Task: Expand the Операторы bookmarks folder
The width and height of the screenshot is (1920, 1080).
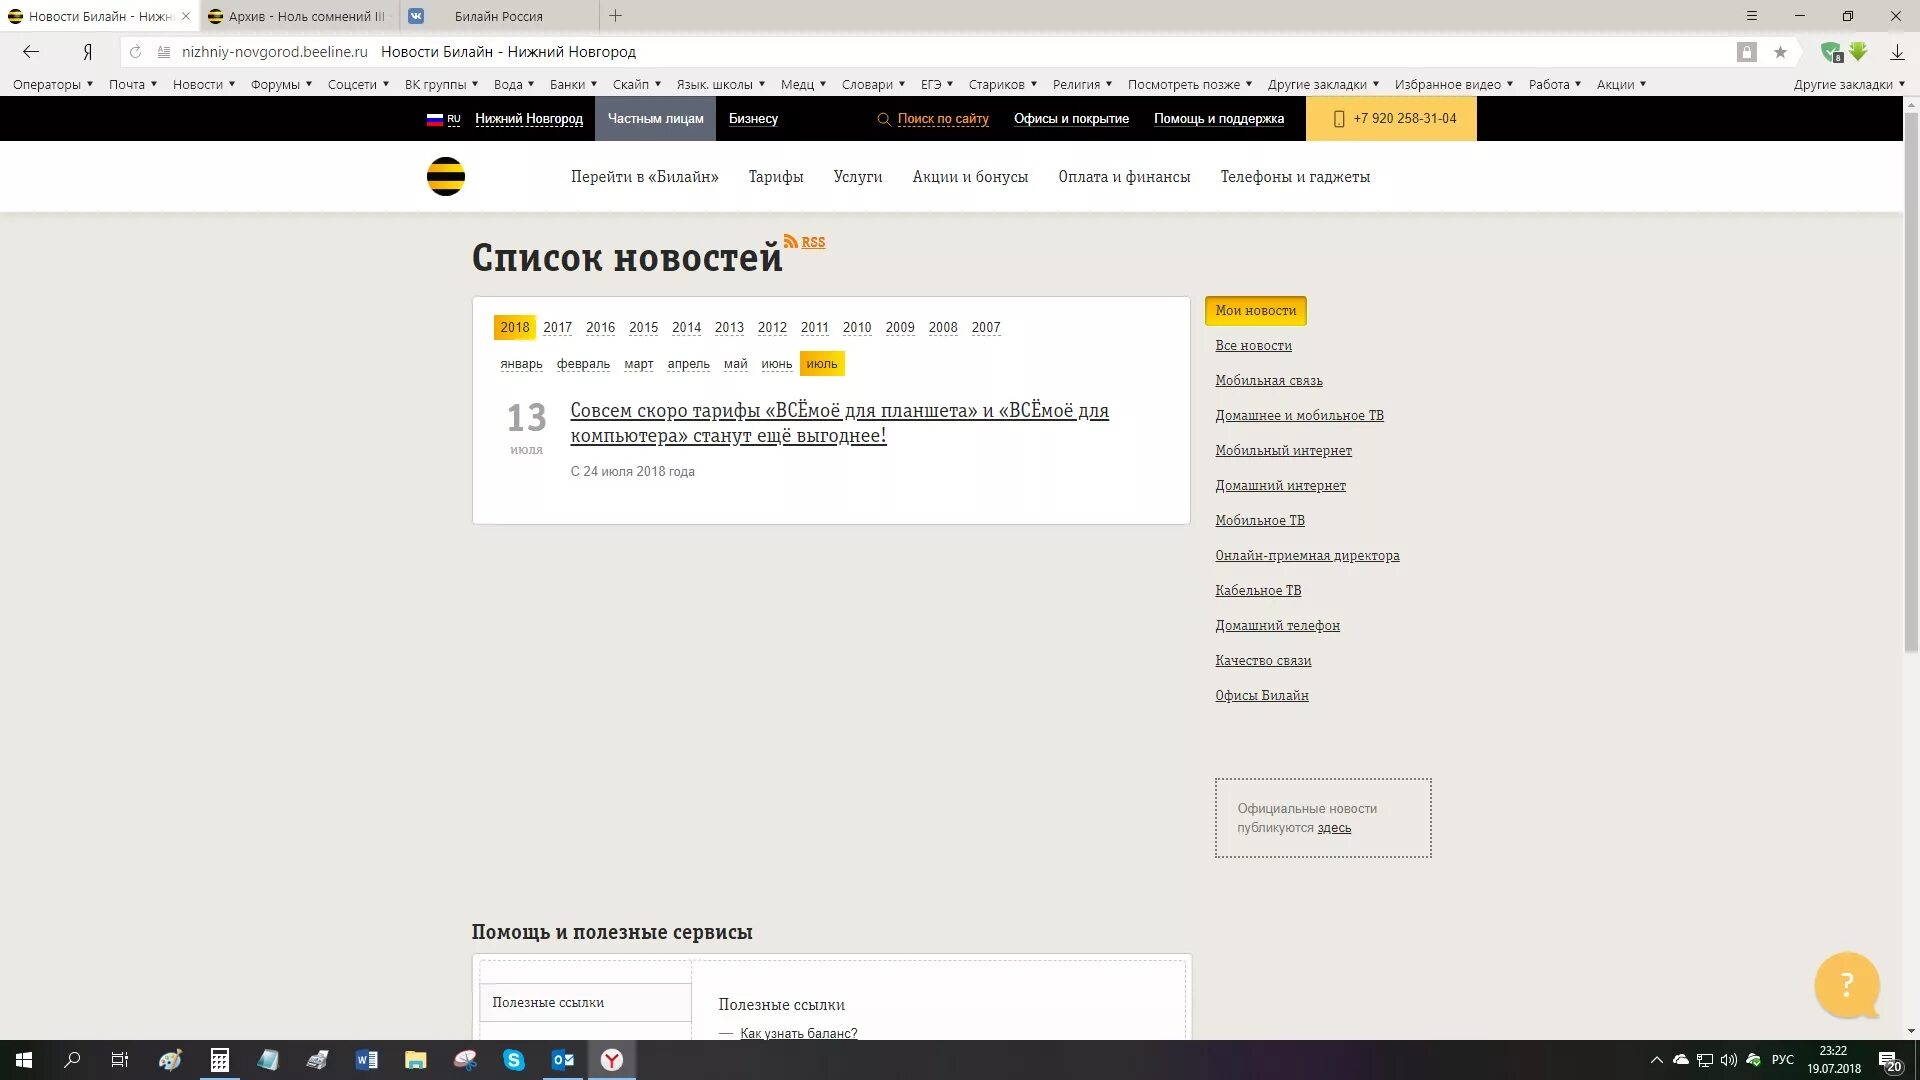Action: tap(53, 85)
